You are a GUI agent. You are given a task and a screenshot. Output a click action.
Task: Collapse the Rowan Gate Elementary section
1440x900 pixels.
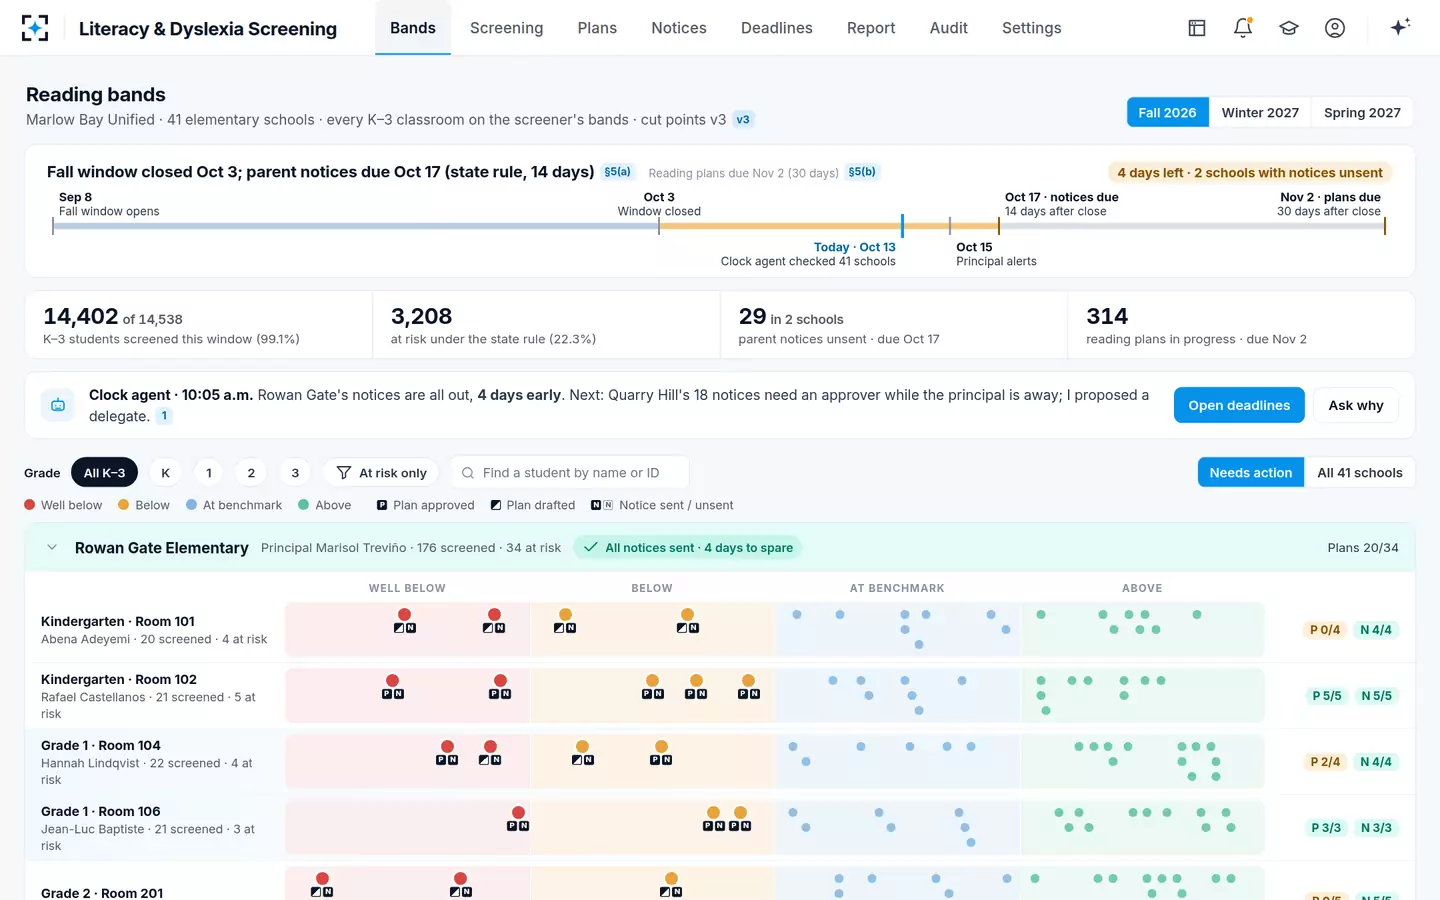tap(52, 547)
